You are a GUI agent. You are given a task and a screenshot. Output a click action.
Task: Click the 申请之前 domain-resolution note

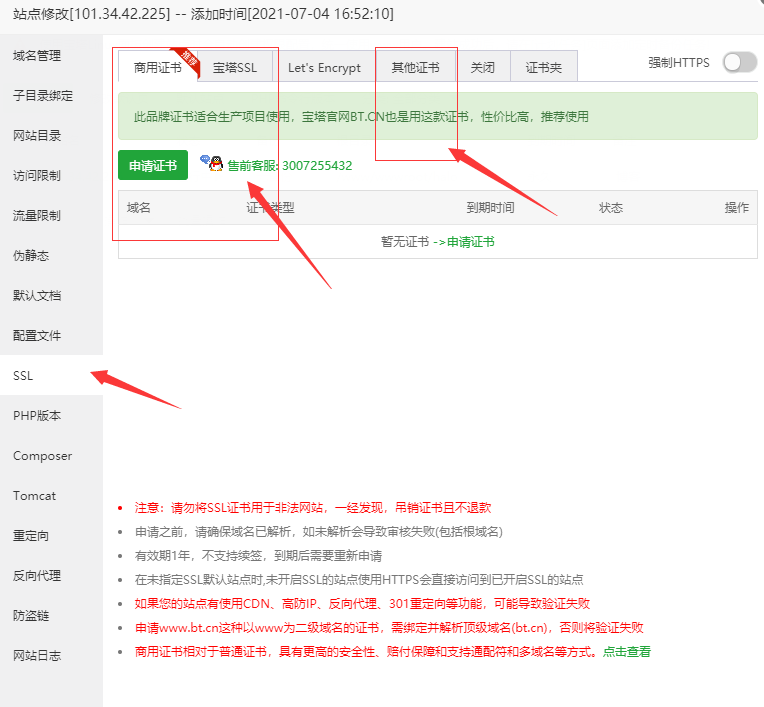(319, 532)
